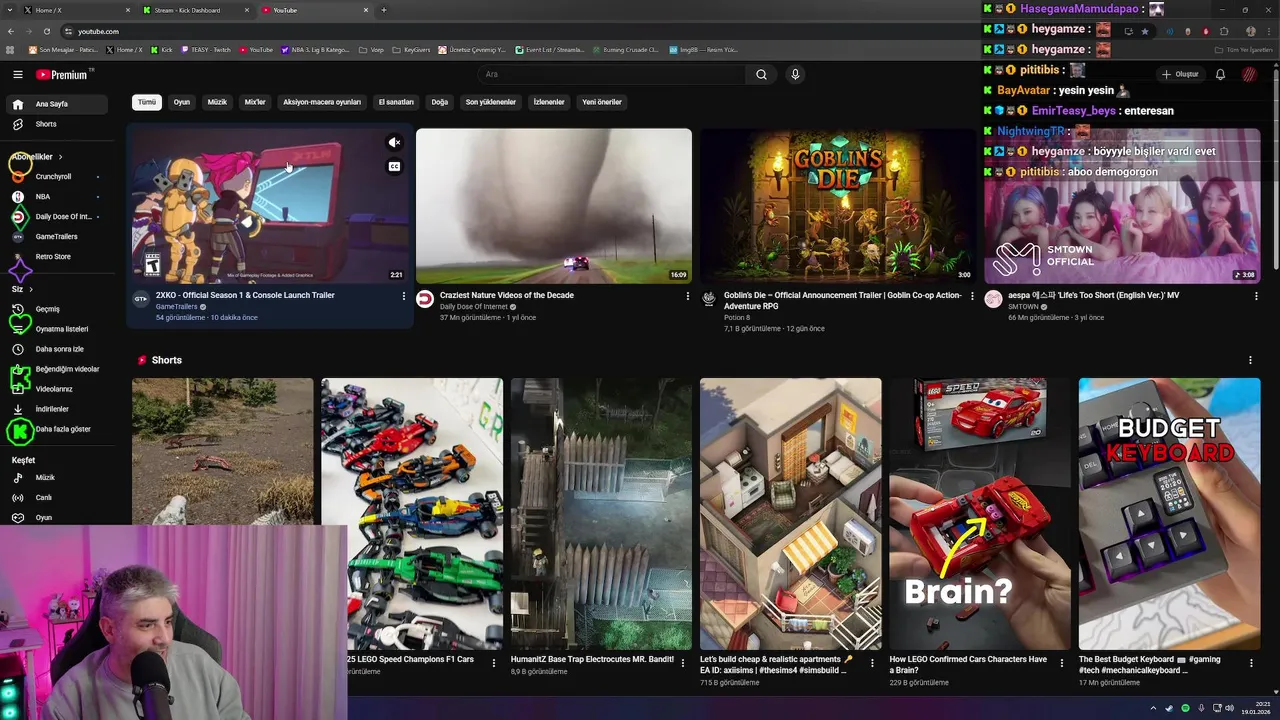
Task: Open the Goblins Die trailer thumbnail
Action: pos(838,206)
